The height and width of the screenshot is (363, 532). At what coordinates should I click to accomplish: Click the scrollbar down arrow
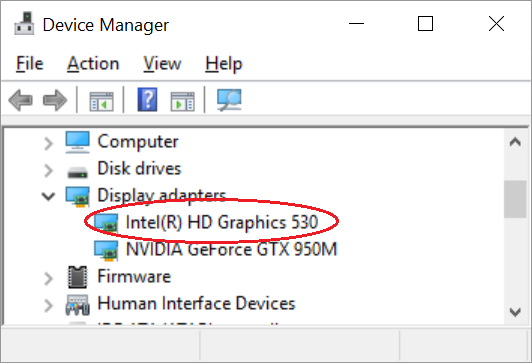coord(515,312)
